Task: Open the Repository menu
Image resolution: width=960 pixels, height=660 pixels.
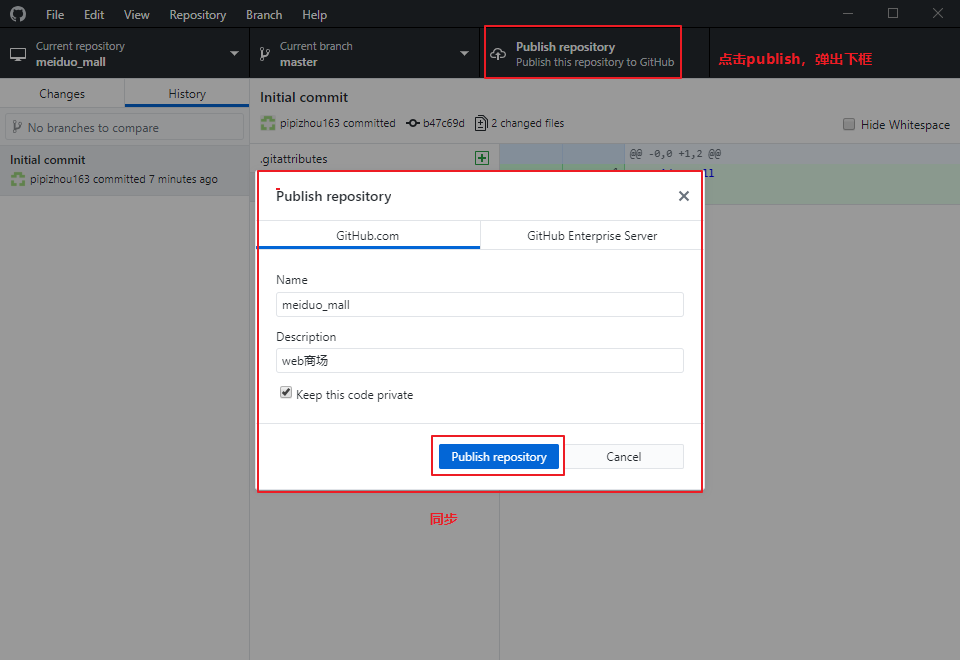Action: 198,15
